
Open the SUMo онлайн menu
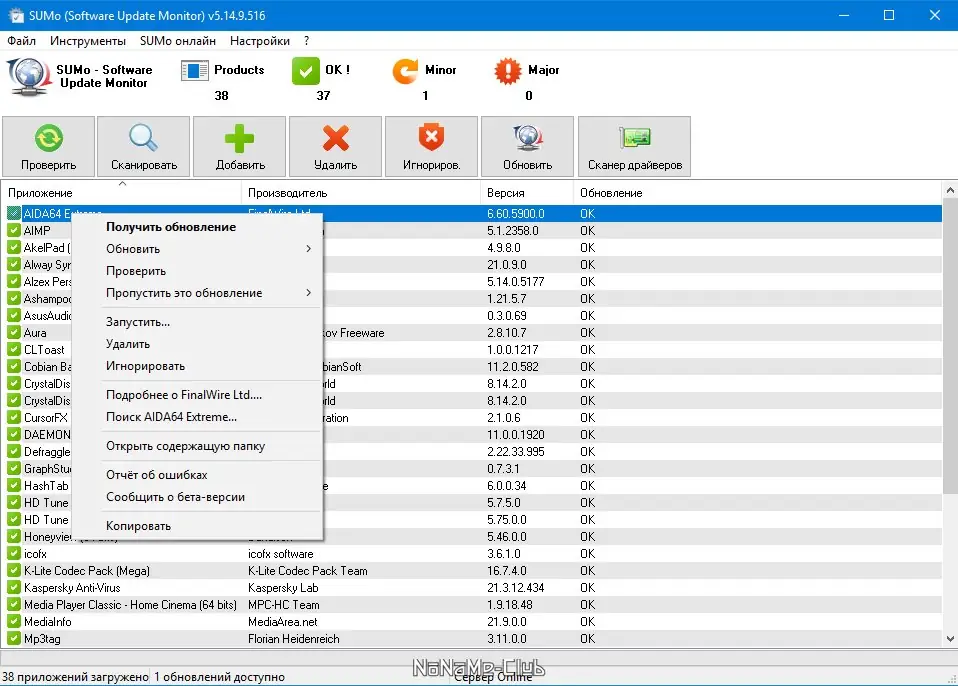(178, 41)
